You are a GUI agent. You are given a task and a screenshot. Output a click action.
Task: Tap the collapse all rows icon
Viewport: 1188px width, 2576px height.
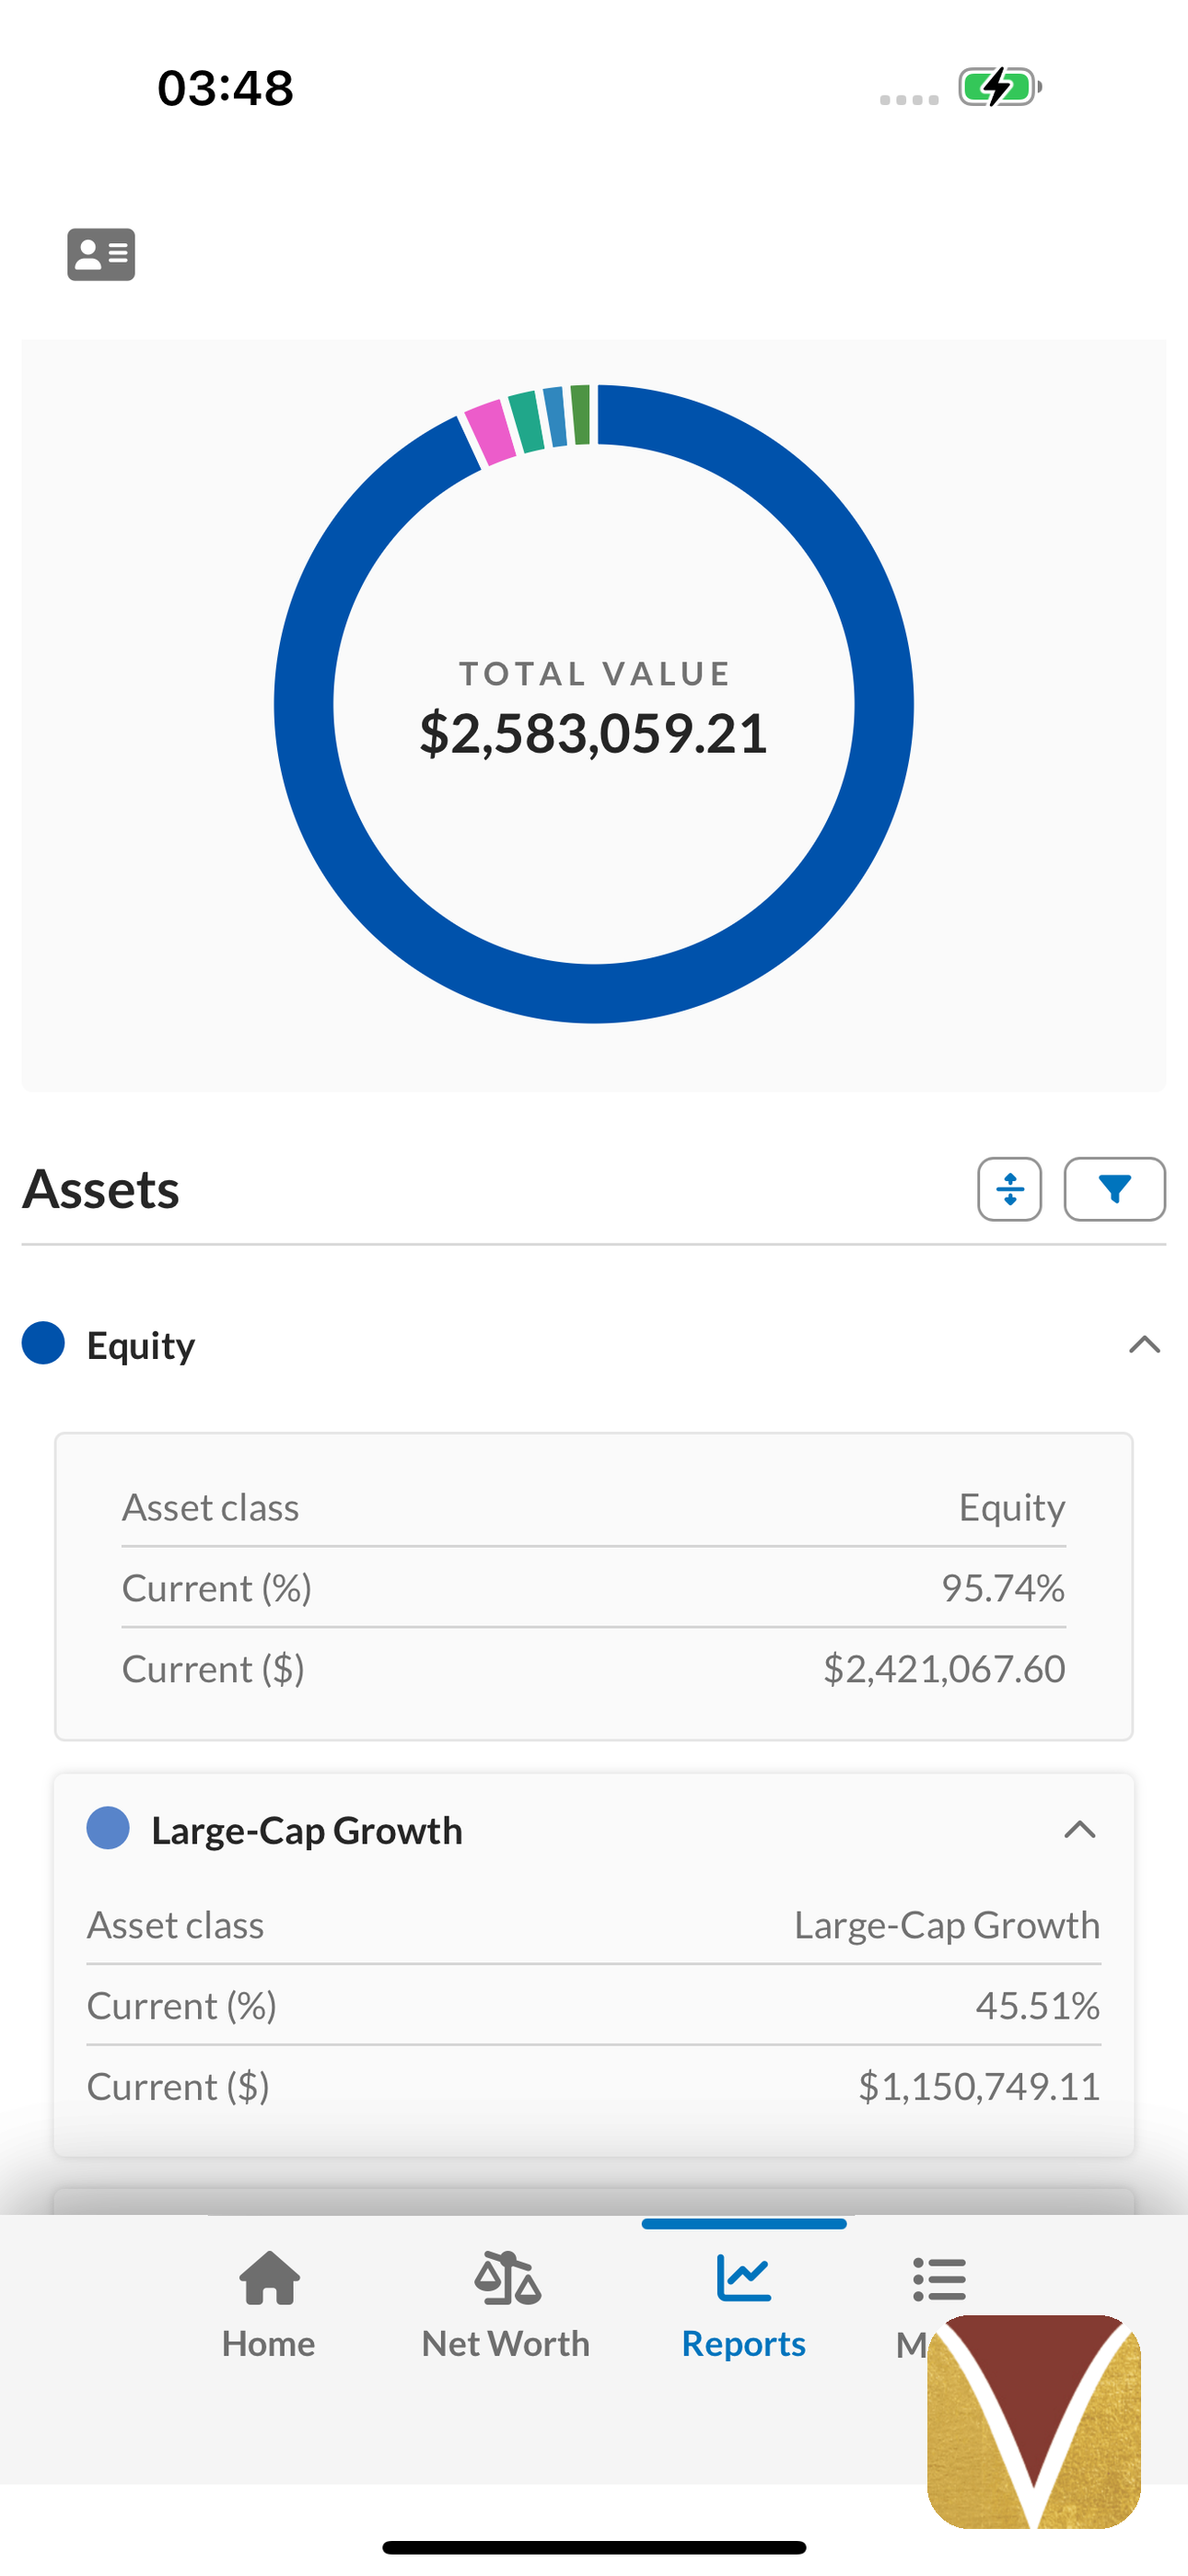1009,1189
